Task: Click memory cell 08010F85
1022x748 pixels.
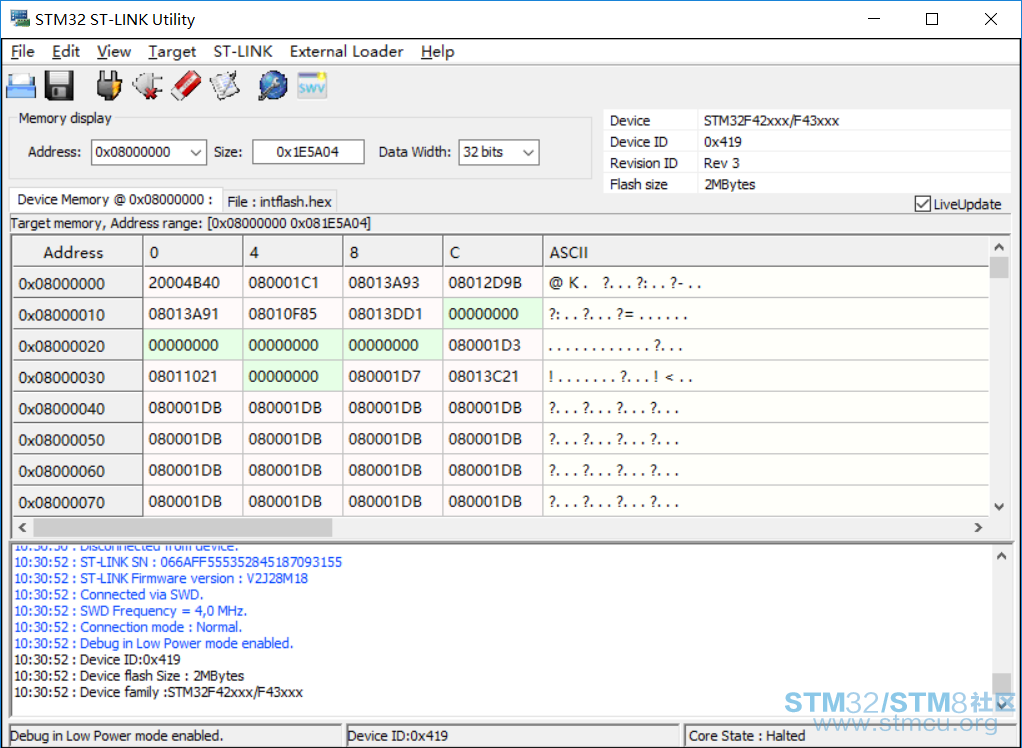Action: [293, 314]
